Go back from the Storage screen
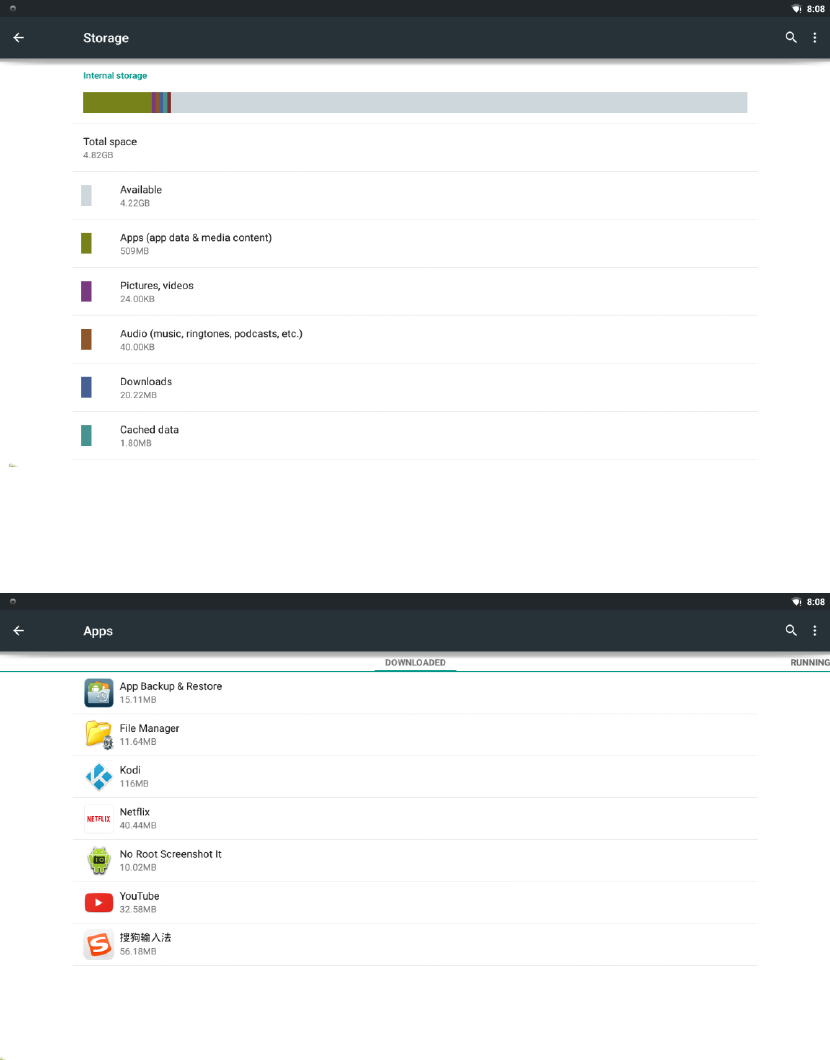The height and width of the screenshot is (1060, 830). pos(19,38)
